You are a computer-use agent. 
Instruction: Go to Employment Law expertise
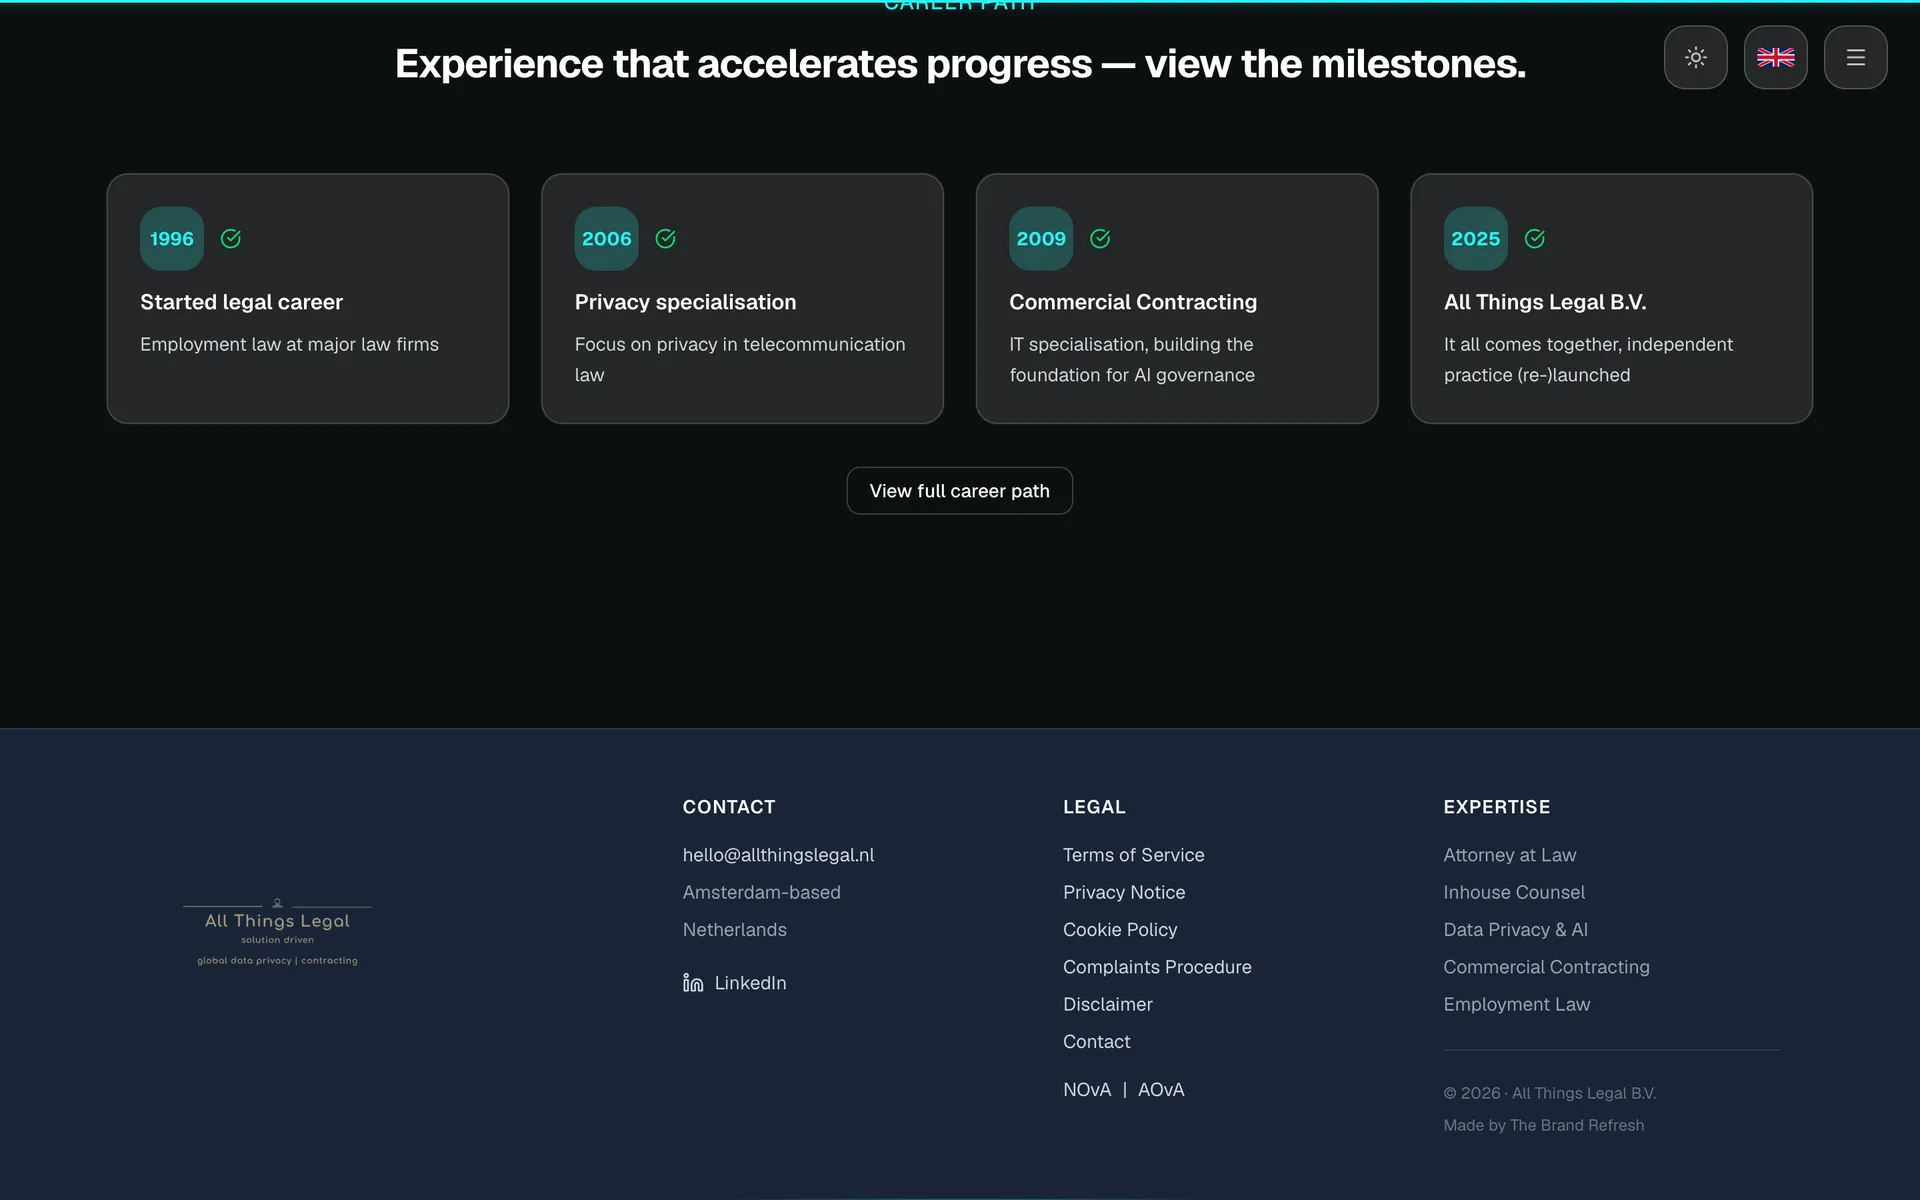click(x=1517, y=1004)
